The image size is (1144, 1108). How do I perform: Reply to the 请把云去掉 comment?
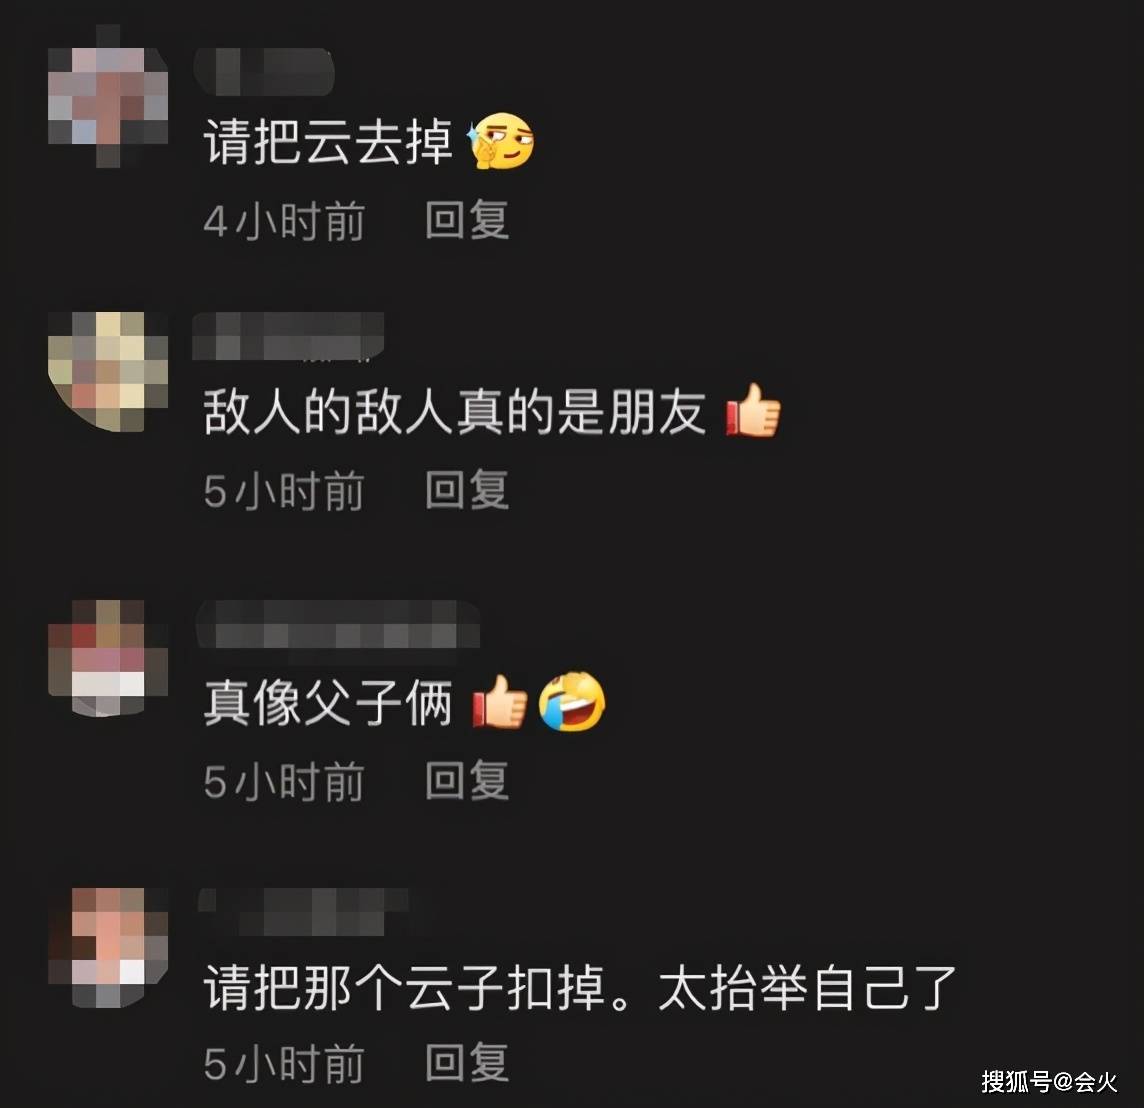(467, 220)
